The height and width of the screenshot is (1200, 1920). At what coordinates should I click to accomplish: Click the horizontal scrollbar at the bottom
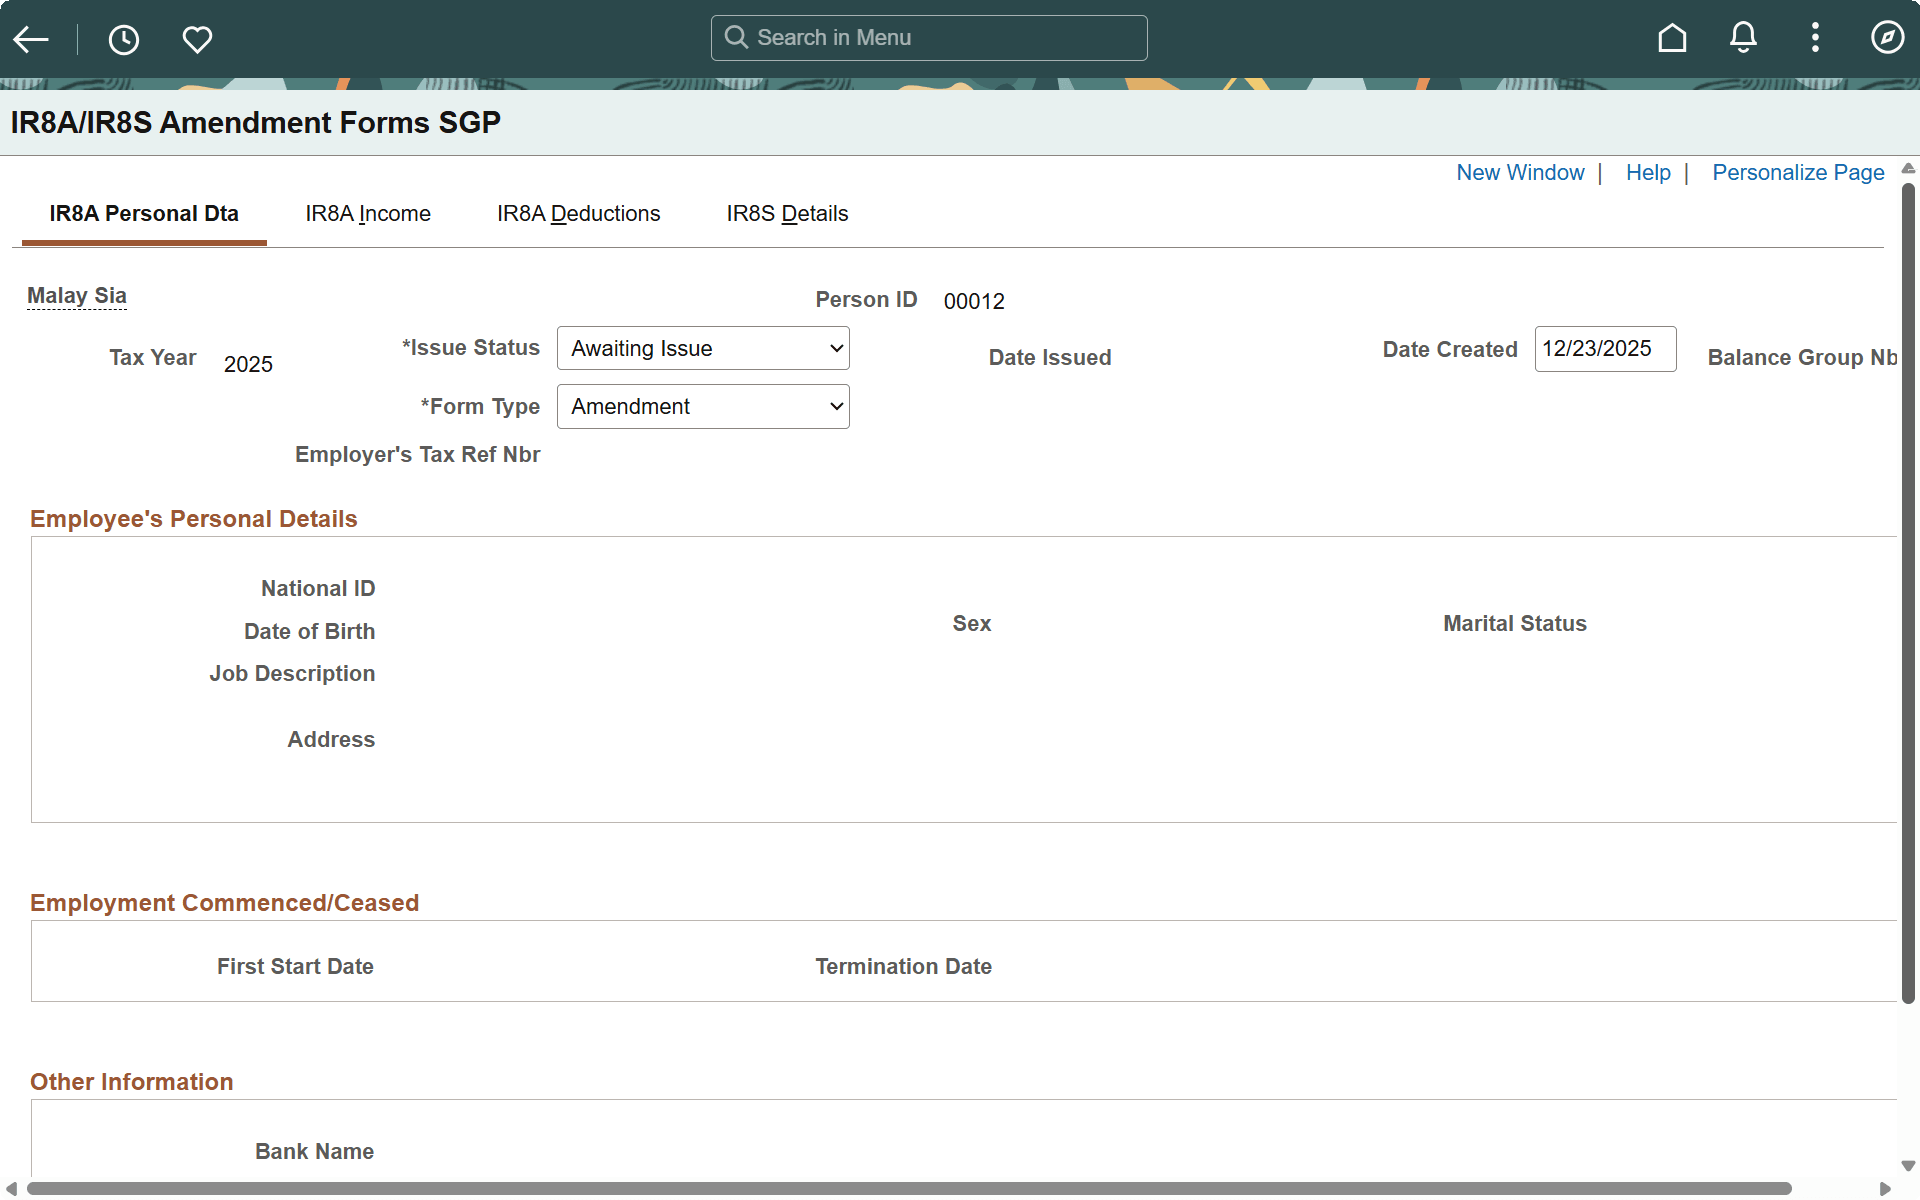coord(908,1188)
